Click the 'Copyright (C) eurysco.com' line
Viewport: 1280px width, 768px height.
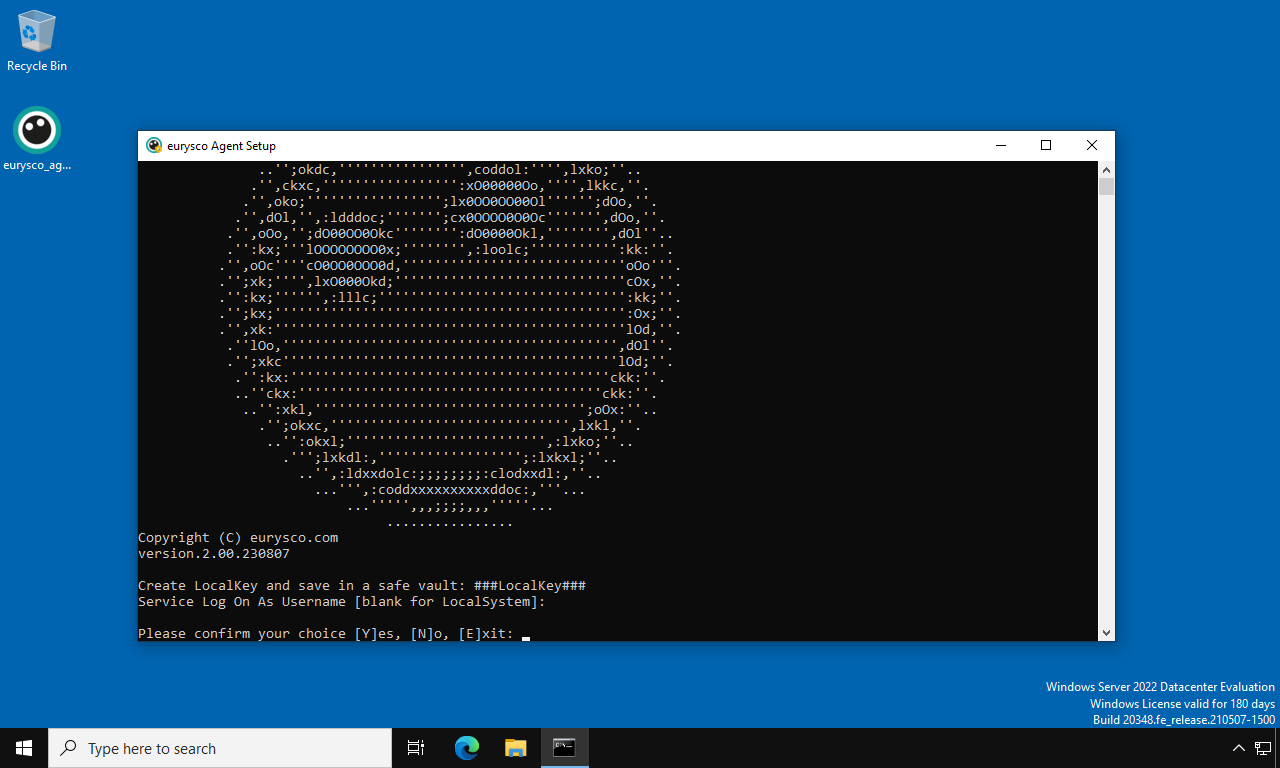(238, 538)
